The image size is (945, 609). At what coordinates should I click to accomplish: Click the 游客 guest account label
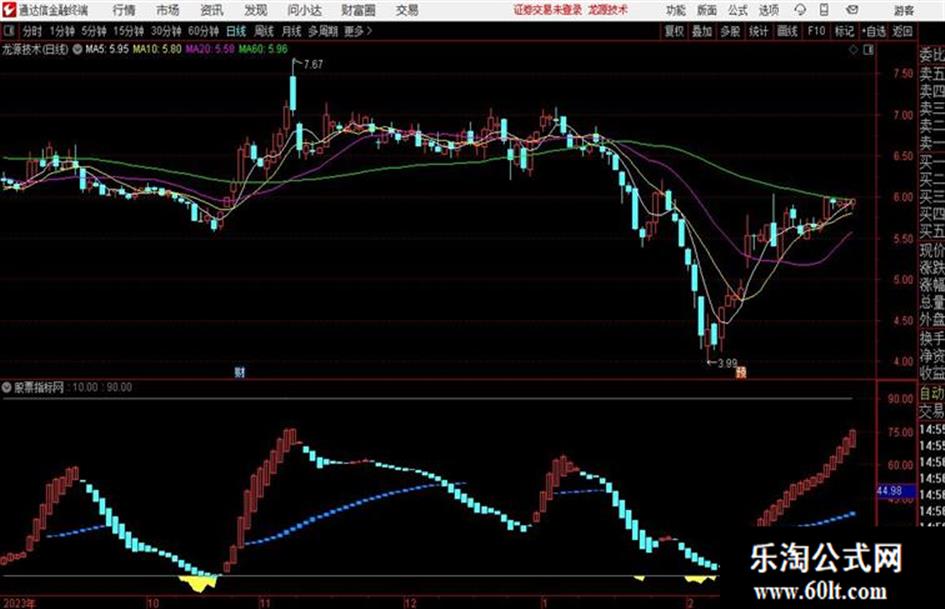(x=905, y=10)
